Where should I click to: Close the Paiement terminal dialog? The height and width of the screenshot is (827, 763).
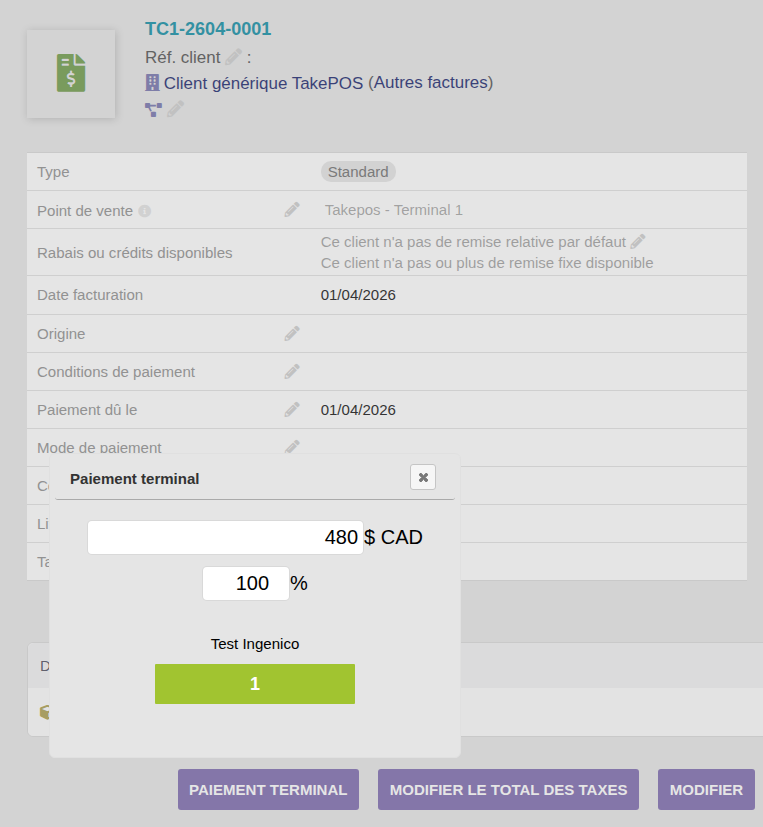423,478
